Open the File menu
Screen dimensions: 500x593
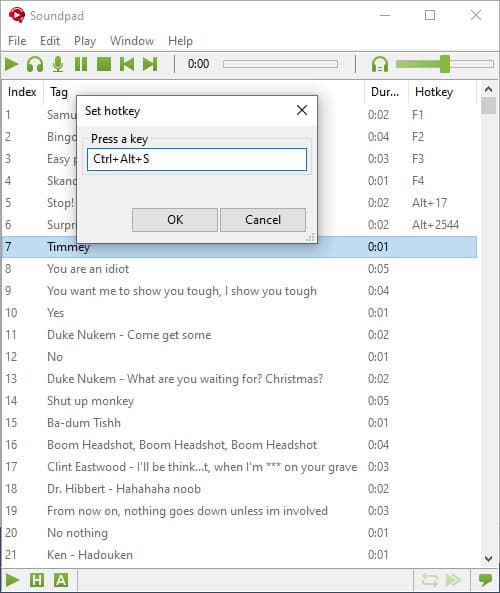[17, 41]
